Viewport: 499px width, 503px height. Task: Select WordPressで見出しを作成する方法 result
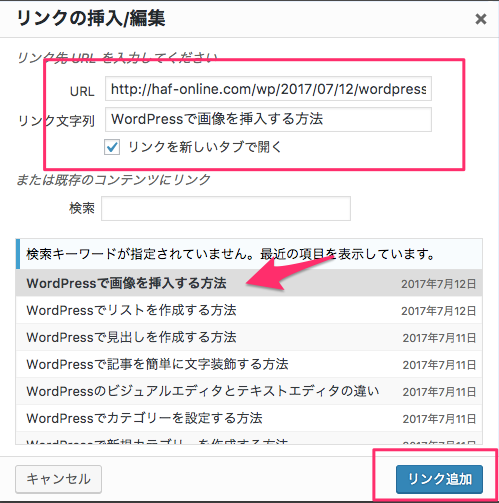pyautogui.click(x=249, y=337)
